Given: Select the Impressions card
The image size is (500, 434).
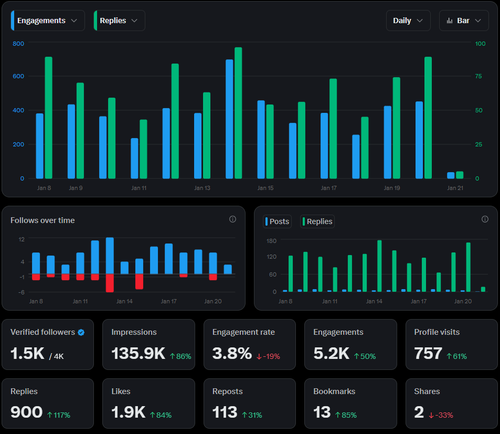Looking at the screenshot, I should [149, 344].
